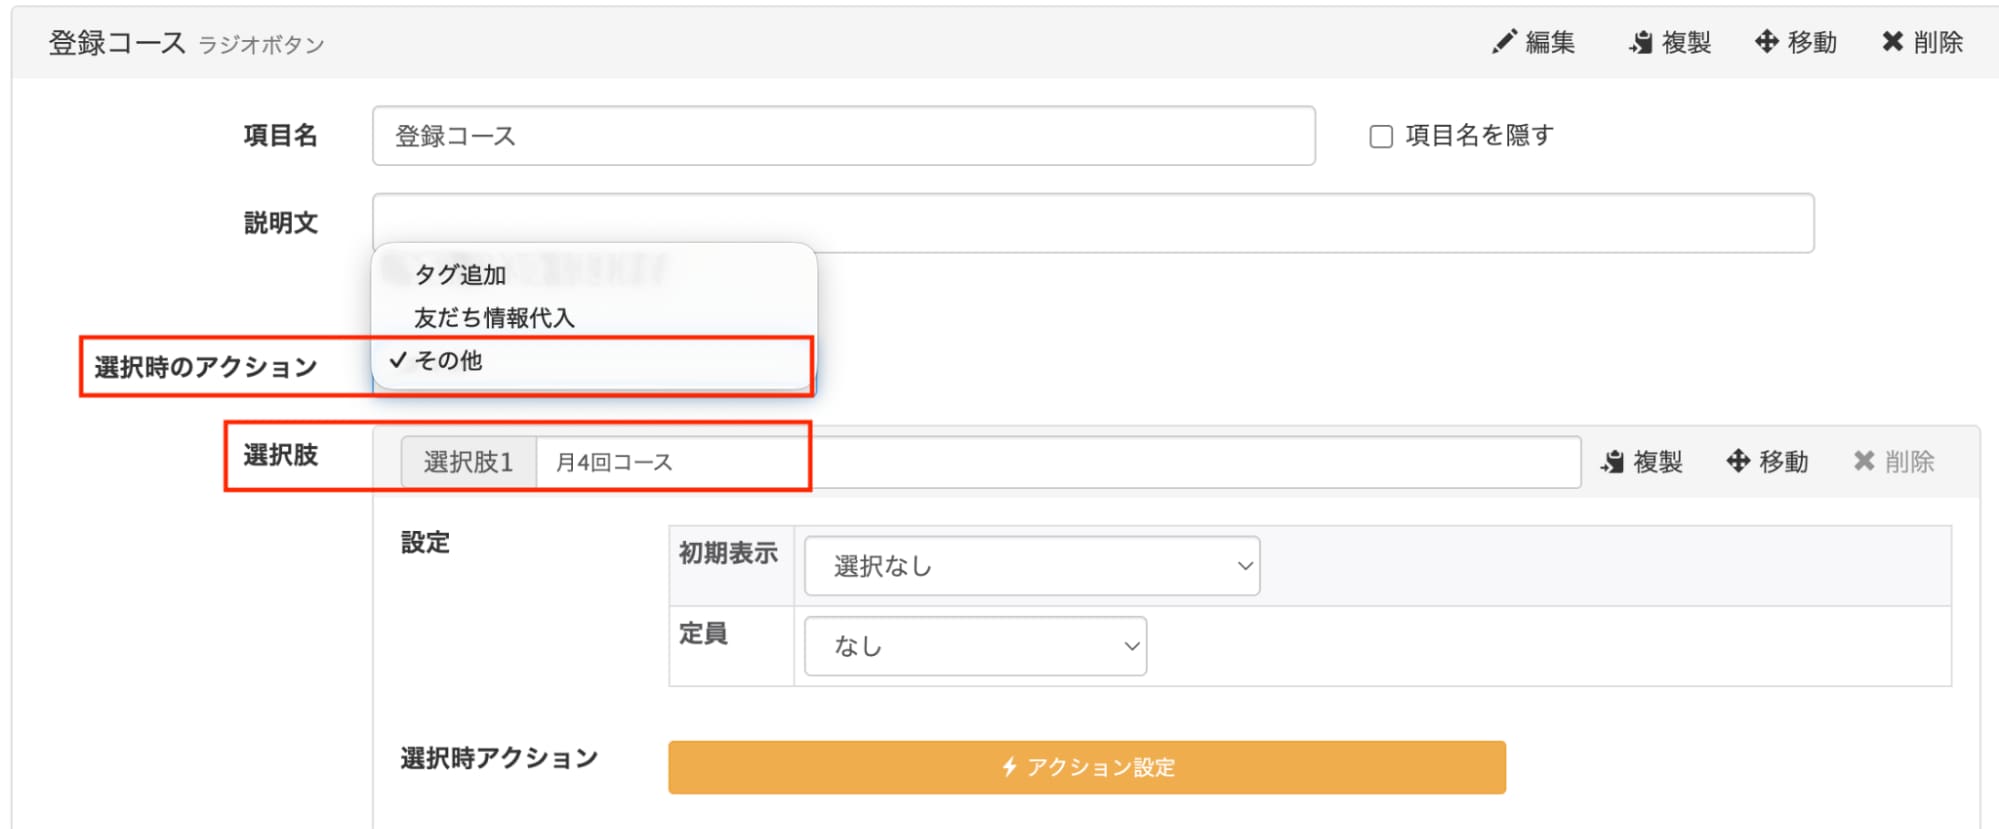Click the lightning bolt on アクション設定 button

(1009, 767)
